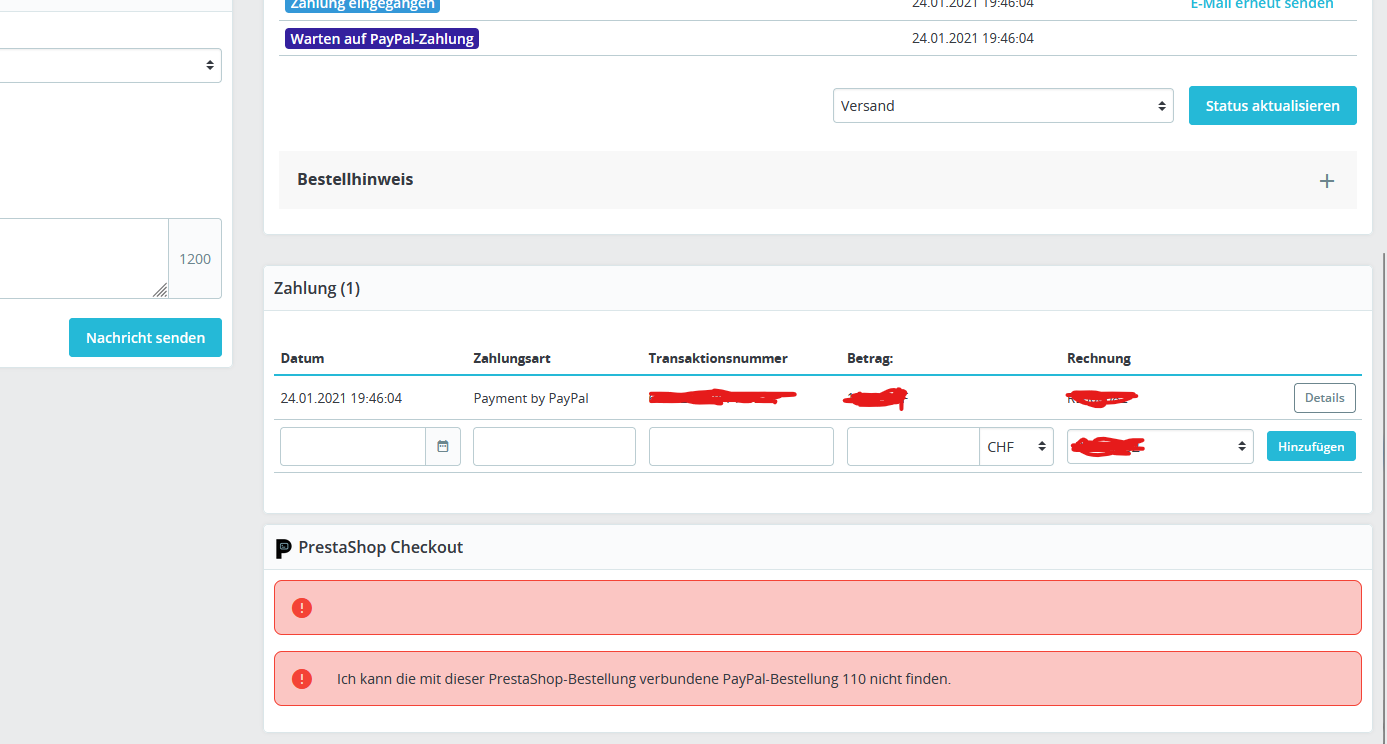This screenshot has height=744, width=1387.
Task: Focus the Zahlungsart input field
Action: click(x=554, y=446)
